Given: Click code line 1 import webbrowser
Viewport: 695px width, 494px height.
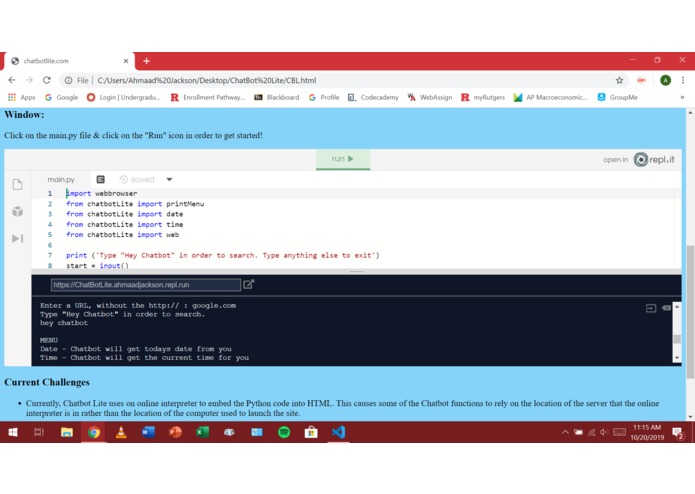Looking at the screenshot, I should pos(102,193).
